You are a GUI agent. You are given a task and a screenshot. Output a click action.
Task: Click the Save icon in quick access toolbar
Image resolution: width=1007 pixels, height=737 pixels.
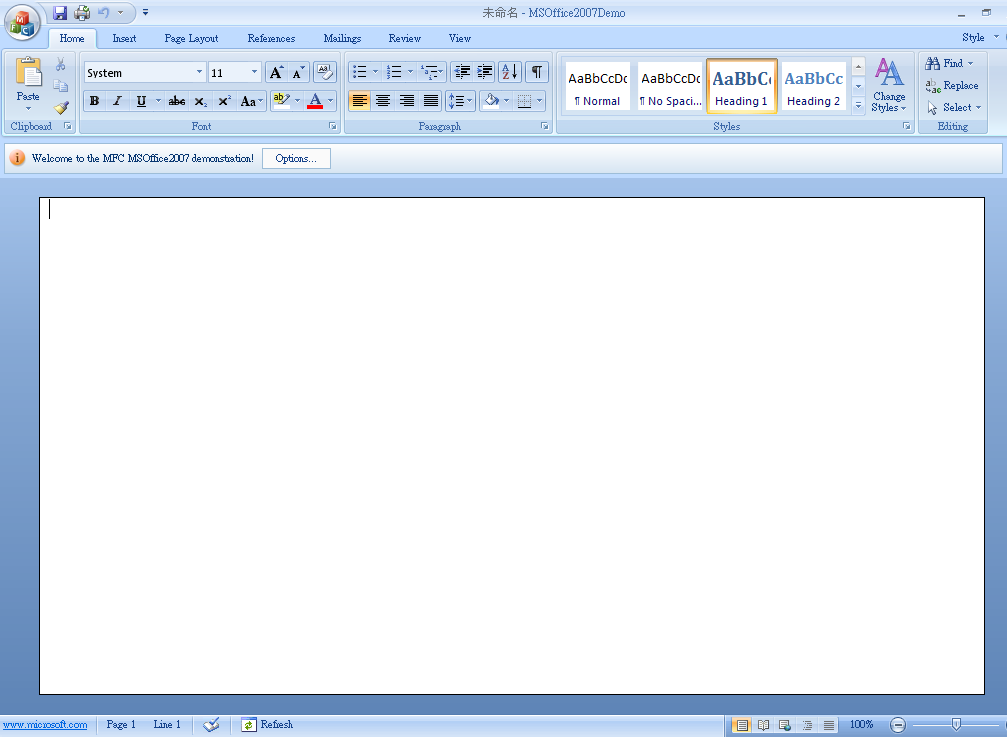[60, 13]
